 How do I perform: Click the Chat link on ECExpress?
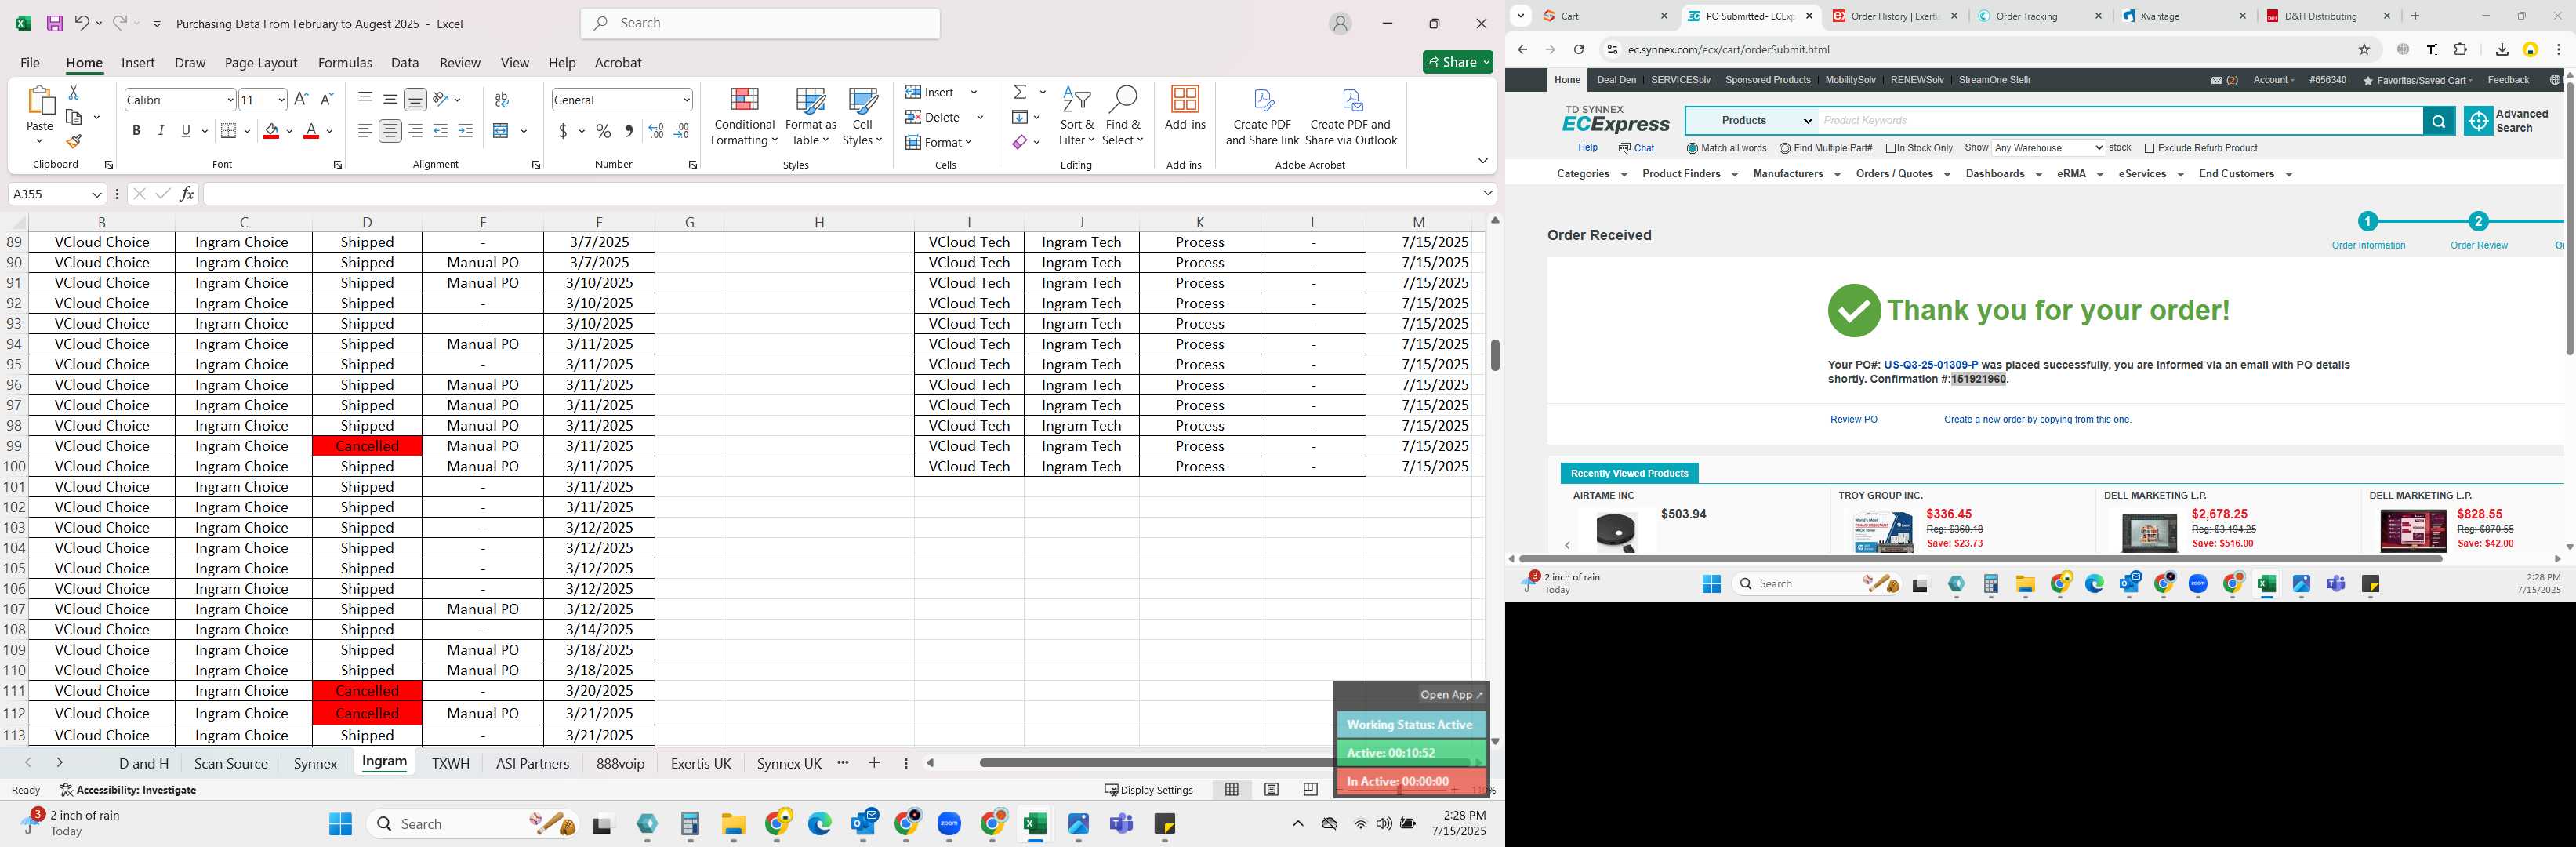[1636, 148]
